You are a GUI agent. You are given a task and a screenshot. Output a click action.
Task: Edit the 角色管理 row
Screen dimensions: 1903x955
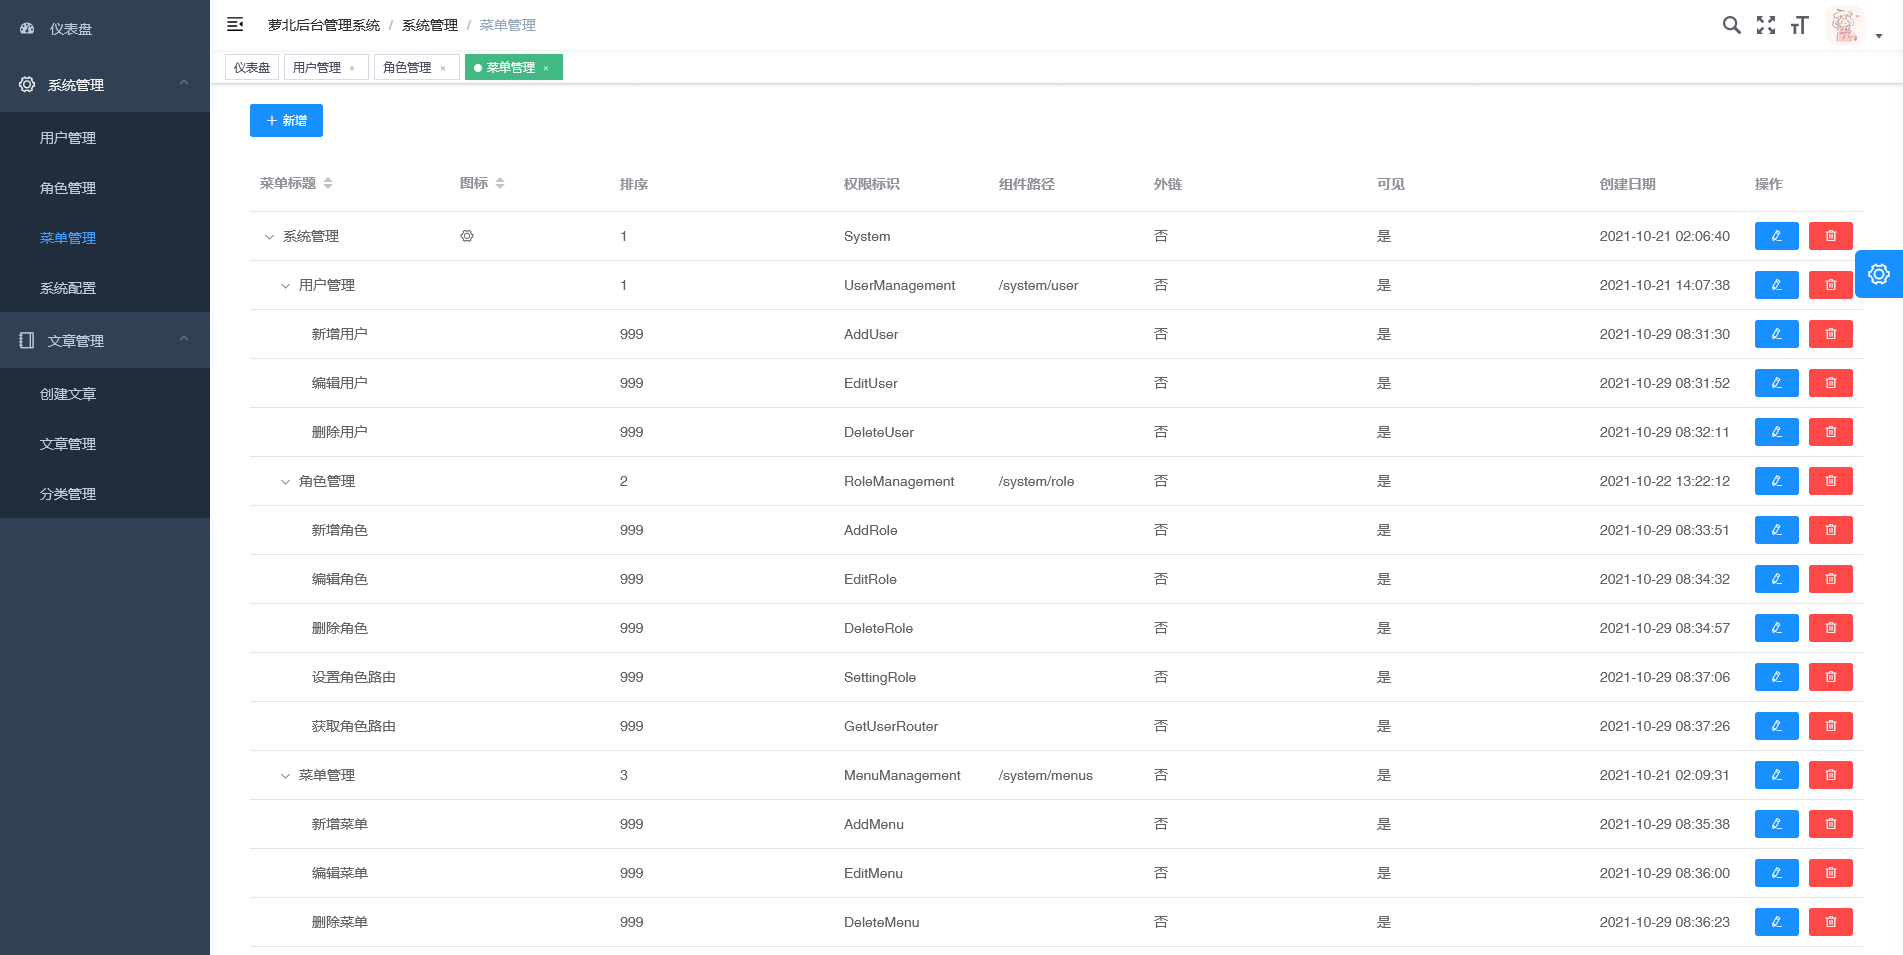pyautogui.click(x=1776, y=481)
